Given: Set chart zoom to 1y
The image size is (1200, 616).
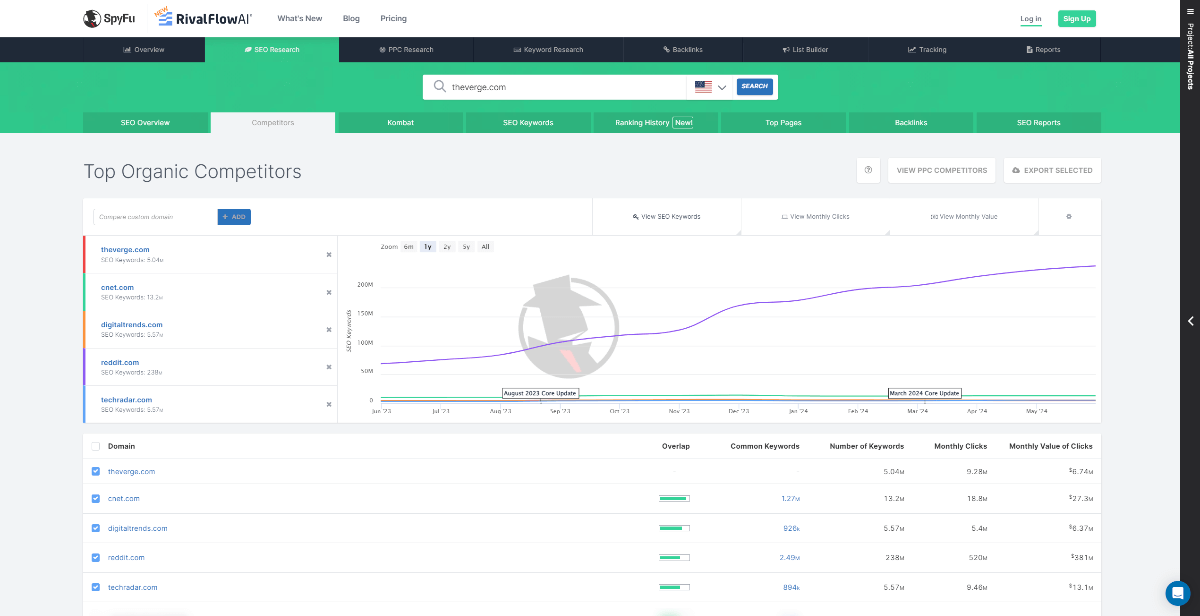Looking at the screenshot, I should click(428, 246).
